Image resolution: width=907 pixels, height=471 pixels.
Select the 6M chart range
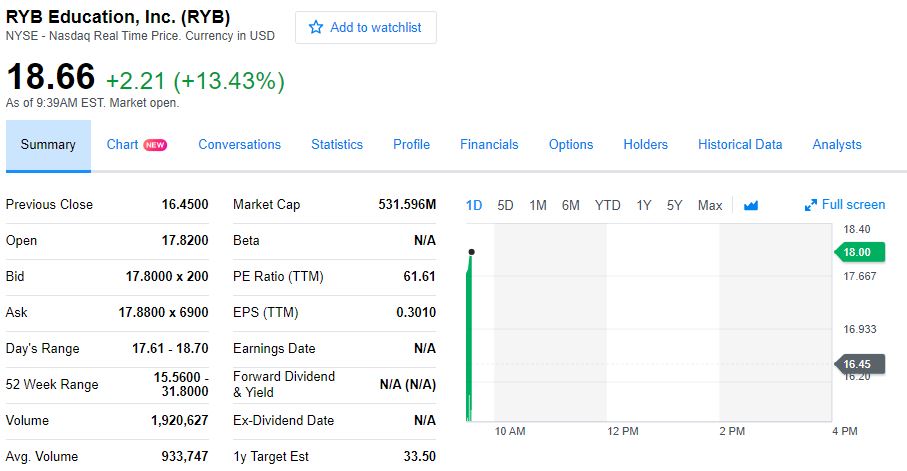[x=570, y=205]
